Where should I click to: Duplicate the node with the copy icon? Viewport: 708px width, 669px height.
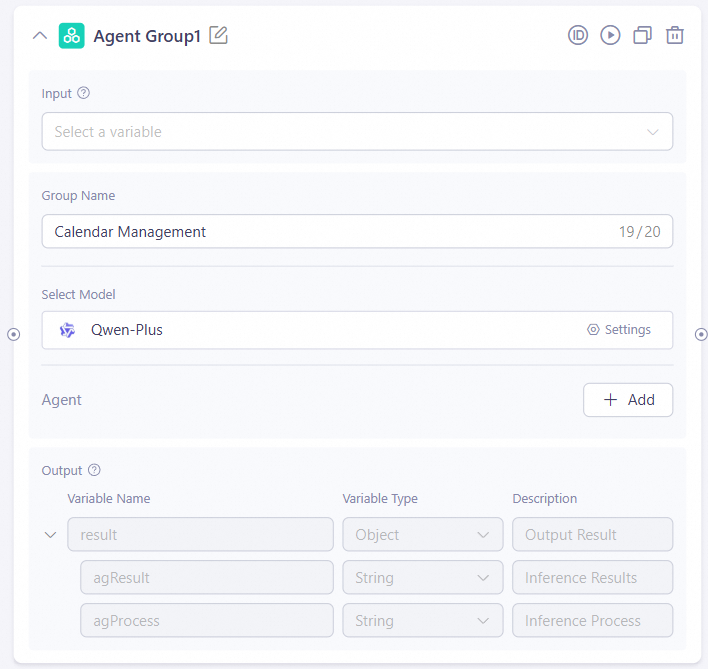(643, 35)
